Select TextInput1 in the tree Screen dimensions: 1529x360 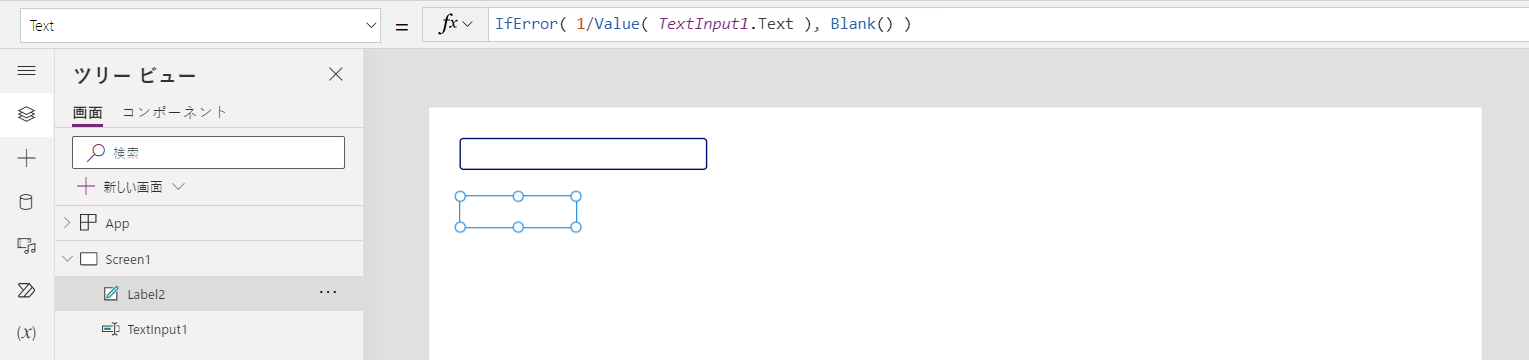[157, 329]
